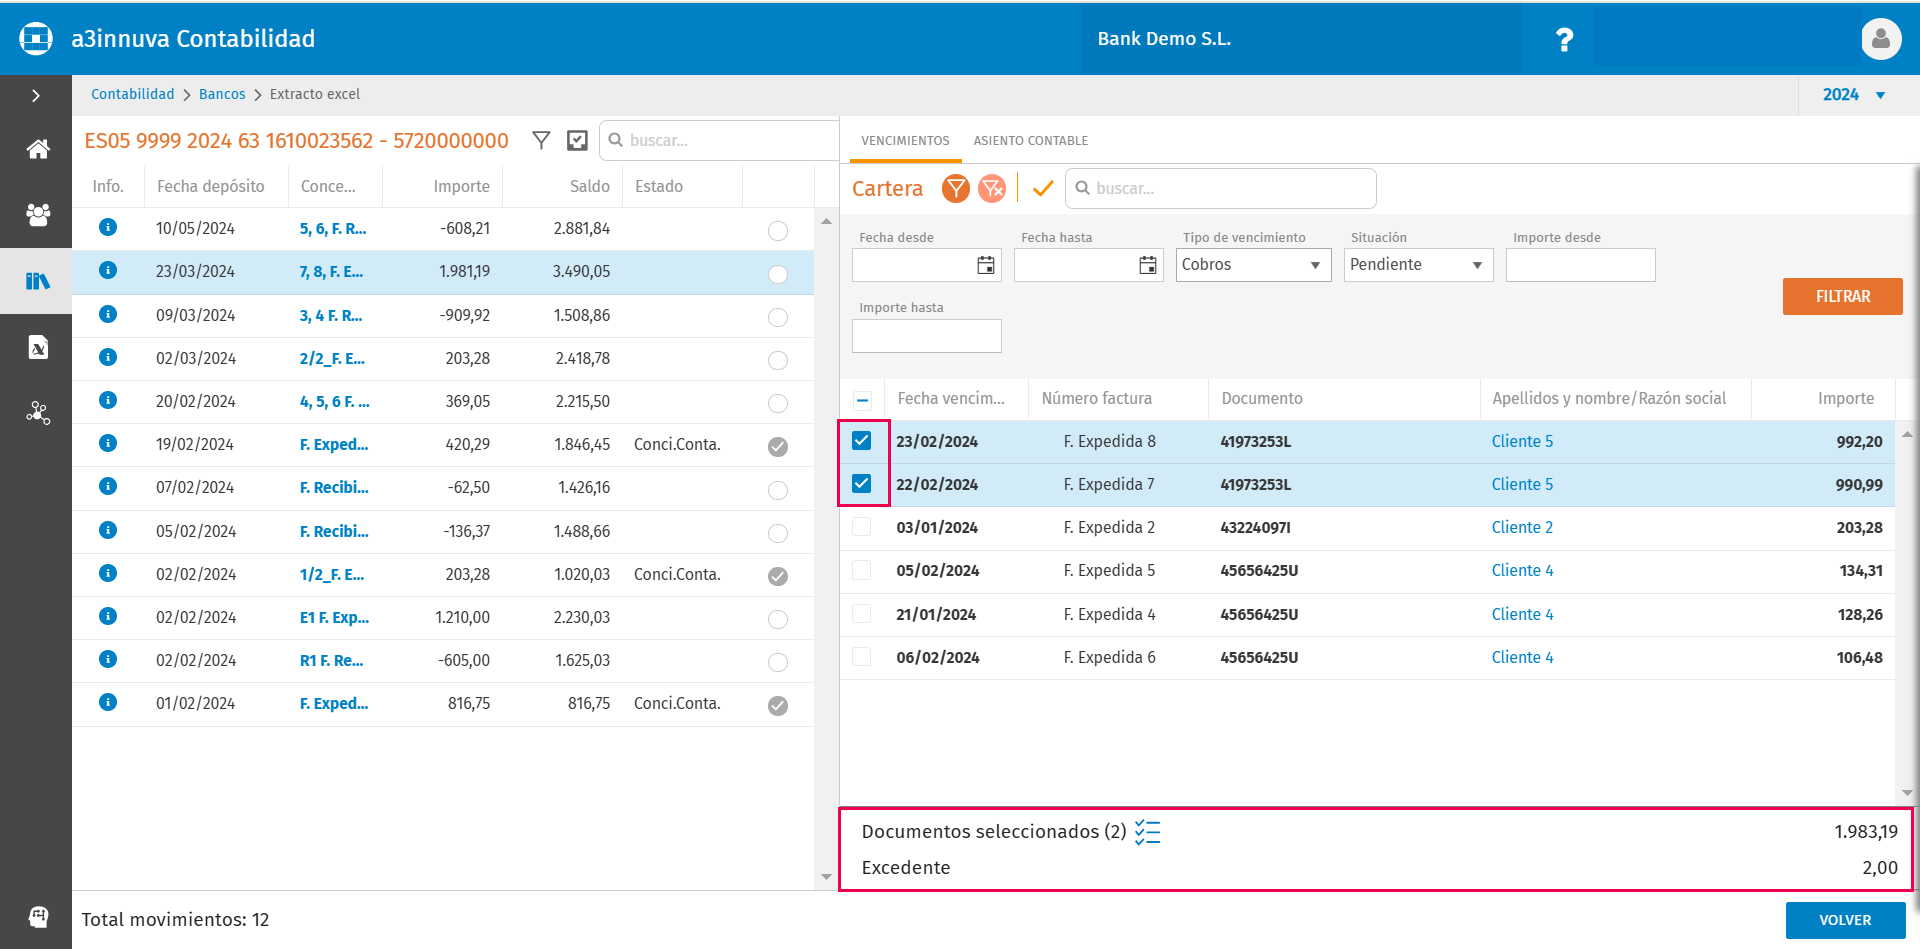Focus the Importe desde input field
The width and height of the screenshot is (1920, 949).
click(1580, 265)
